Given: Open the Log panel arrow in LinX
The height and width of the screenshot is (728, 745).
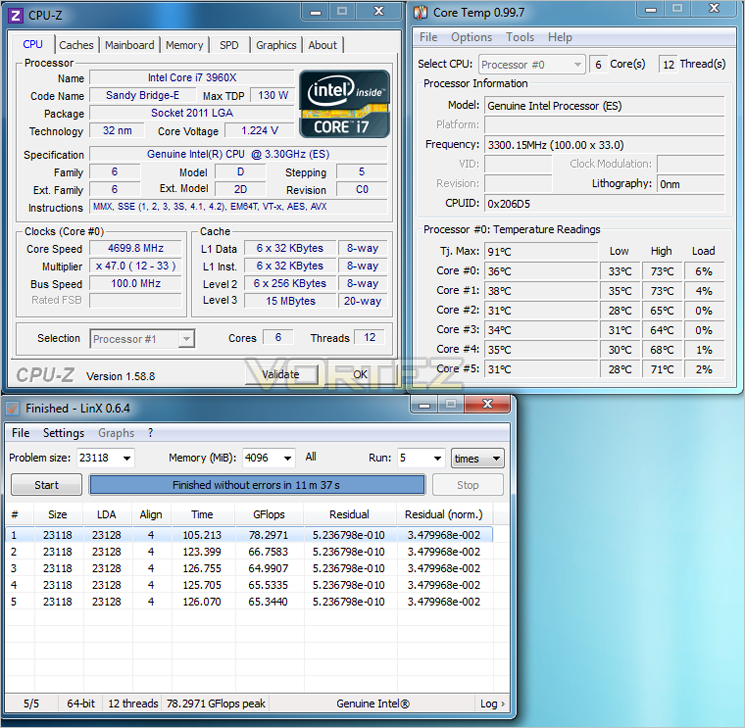Looking at the screenshot, I should point(492,703).
